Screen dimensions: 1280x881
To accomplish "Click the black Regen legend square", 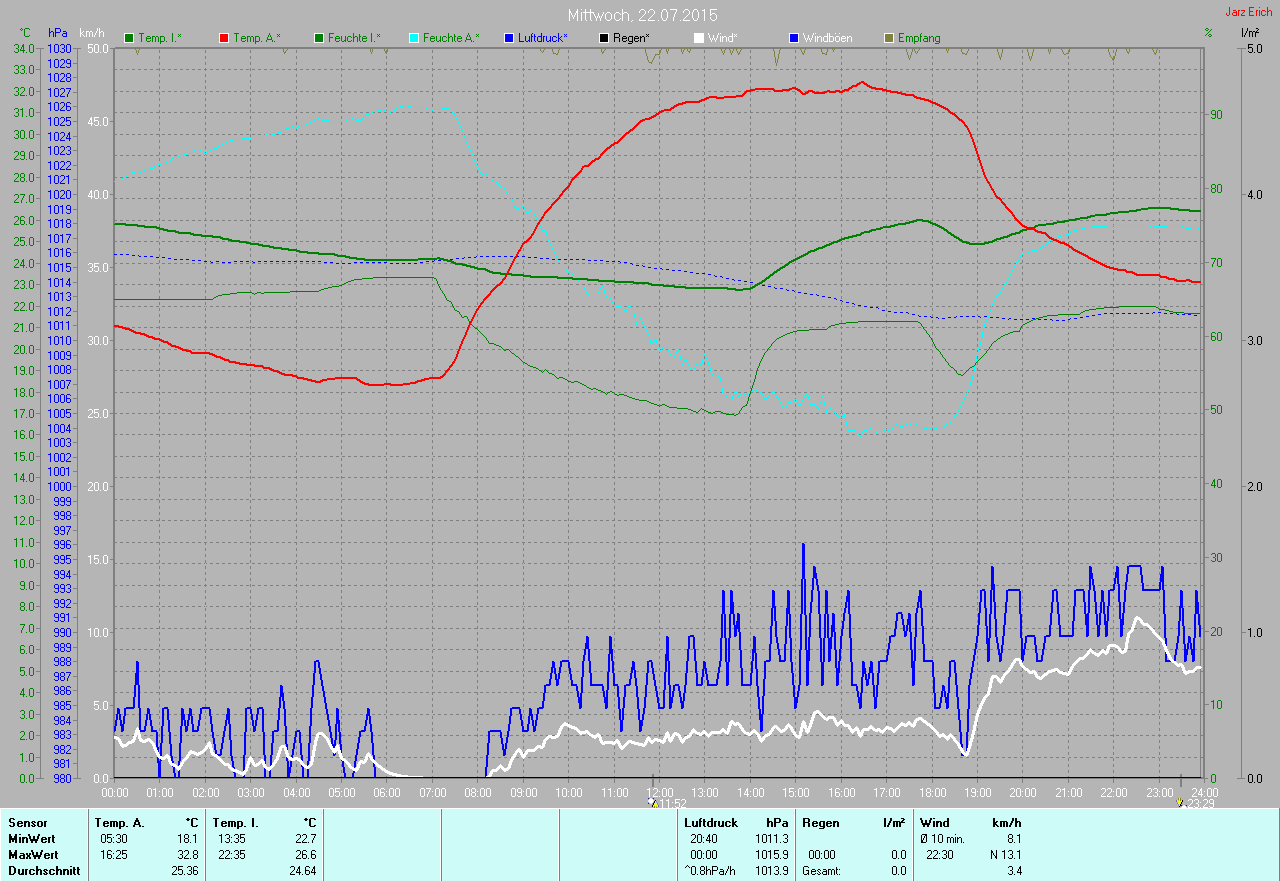I will click(604, 38).
